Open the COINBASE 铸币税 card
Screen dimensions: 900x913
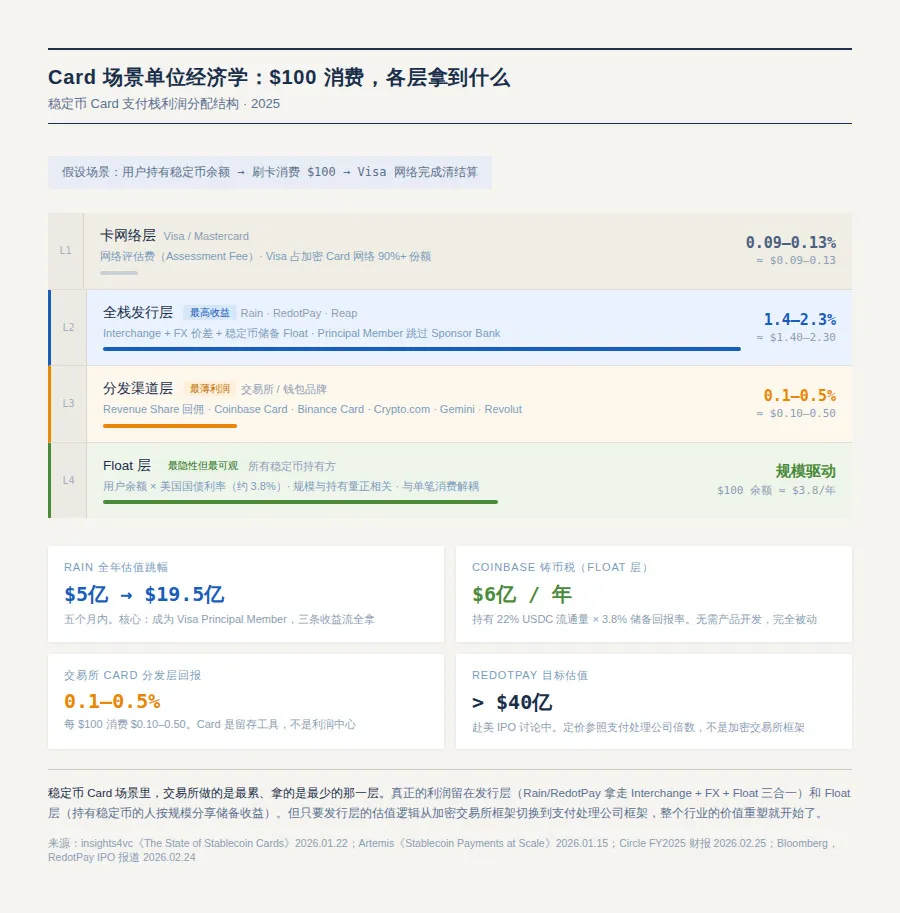[654, 594]
